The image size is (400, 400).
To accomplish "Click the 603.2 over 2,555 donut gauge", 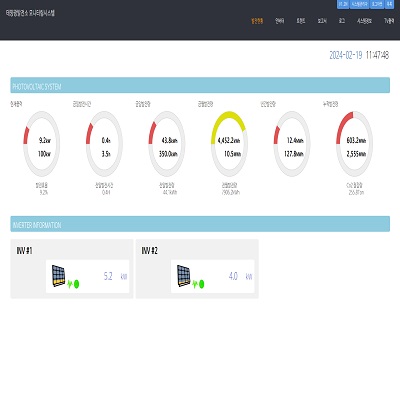I will click(x=354, y=144).
